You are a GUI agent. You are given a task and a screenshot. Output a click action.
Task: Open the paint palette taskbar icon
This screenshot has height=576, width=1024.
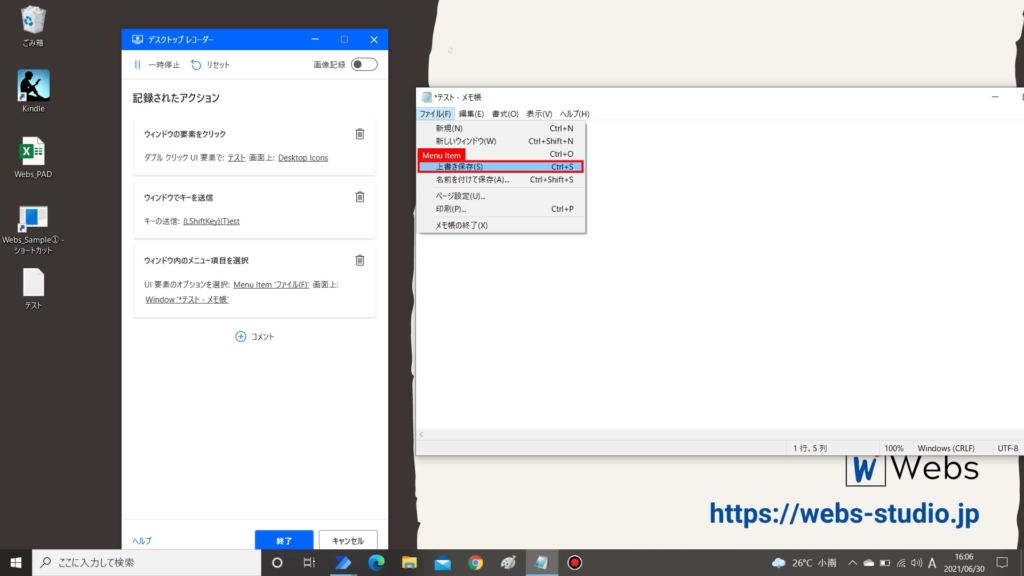click(508, 562)
